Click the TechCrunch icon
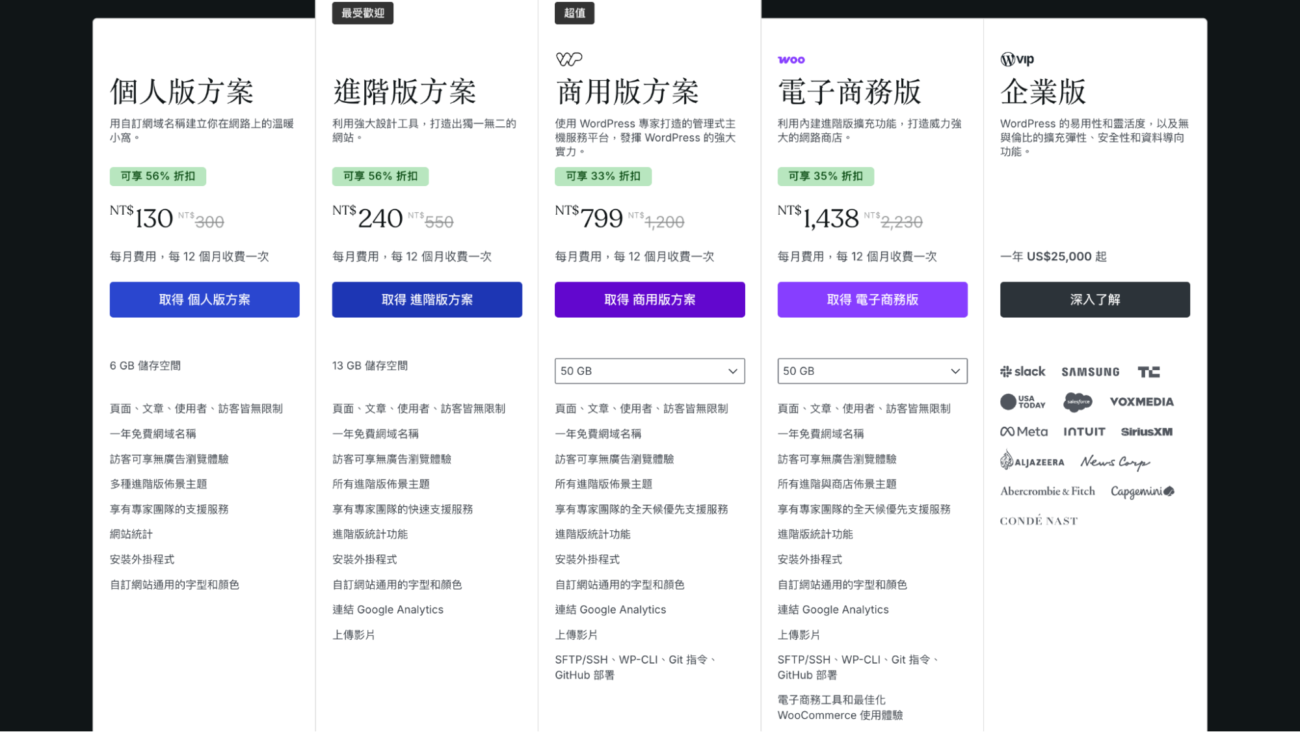This screenshot has height=732, width=1300. tap(1148, 371)
